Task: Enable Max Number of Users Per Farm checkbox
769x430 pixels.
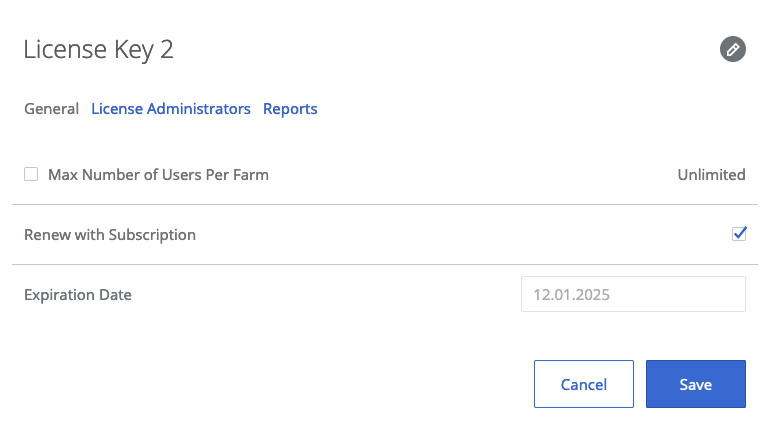Action: tap(31, 174)
